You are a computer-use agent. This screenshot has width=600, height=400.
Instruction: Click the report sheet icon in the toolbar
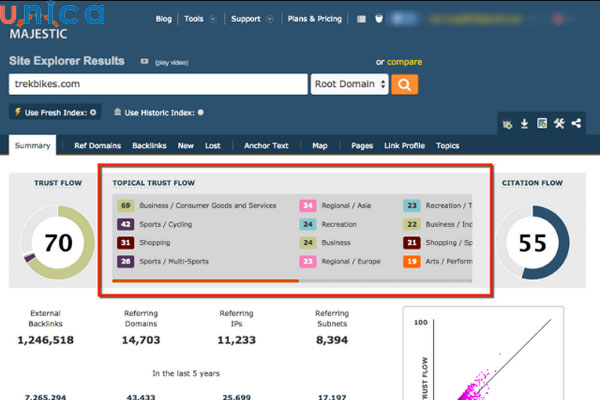tap(542, 123)
